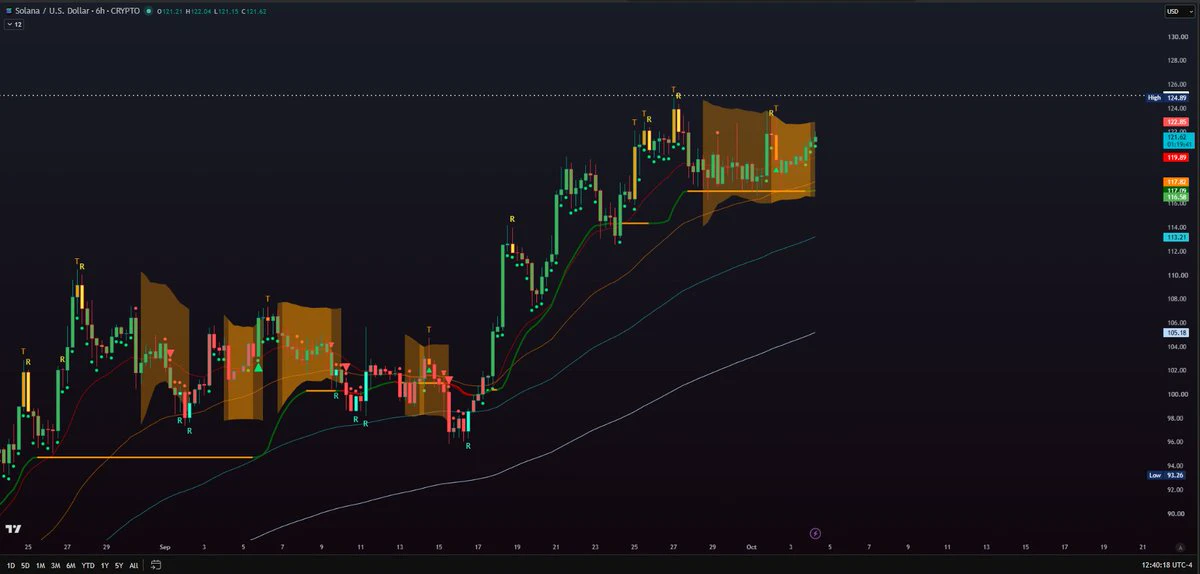Select the 1D time range
This screenshot has width=1200, height=574.
(x=10, y=565)
